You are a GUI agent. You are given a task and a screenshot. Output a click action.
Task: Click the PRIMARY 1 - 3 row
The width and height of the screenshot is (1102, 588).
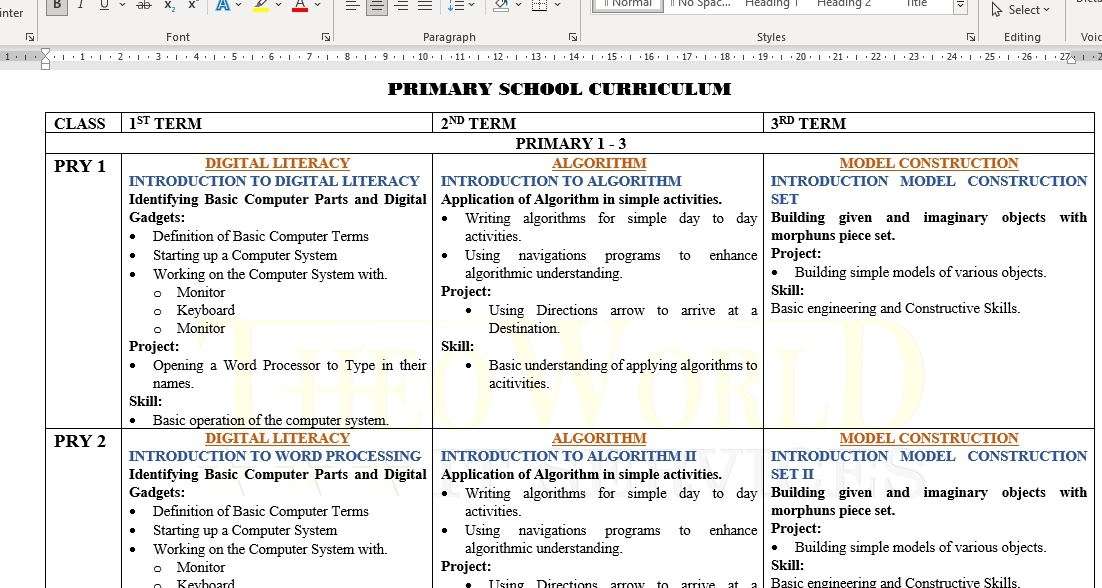pyautogui.click(x=570, y=144)
